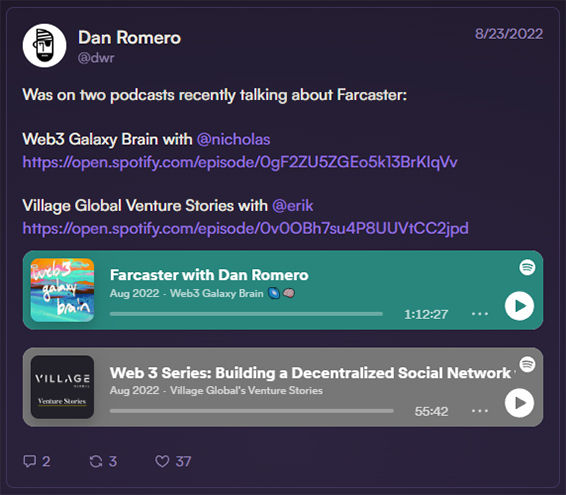This screenshot has height=495, width=566.
Task: Open the @erik mention
Action: coord(293,206)
